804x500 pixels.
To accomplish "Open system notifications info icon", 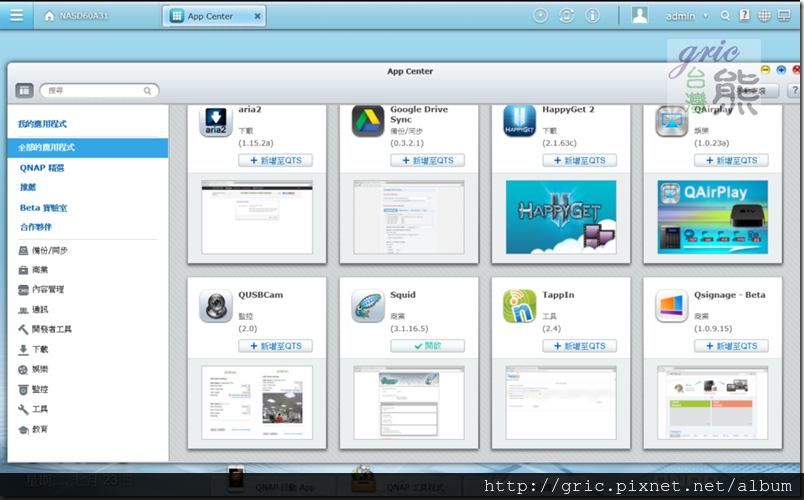I will pyautogui.click(x=592, y=16).
